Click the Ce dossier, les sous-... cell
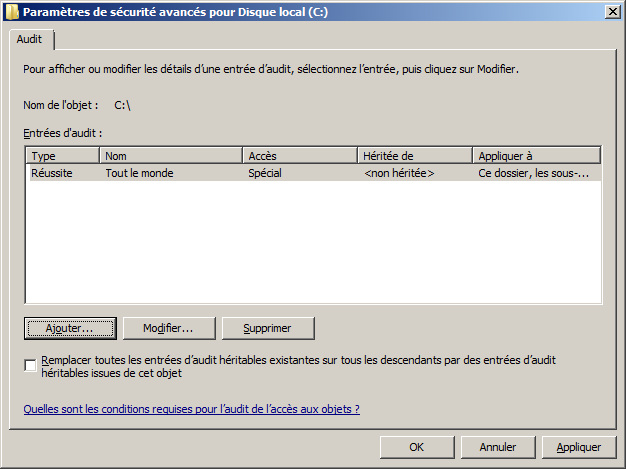Image resolution: width=626 pixels, height=469 pixels. (x=533, y=173)
